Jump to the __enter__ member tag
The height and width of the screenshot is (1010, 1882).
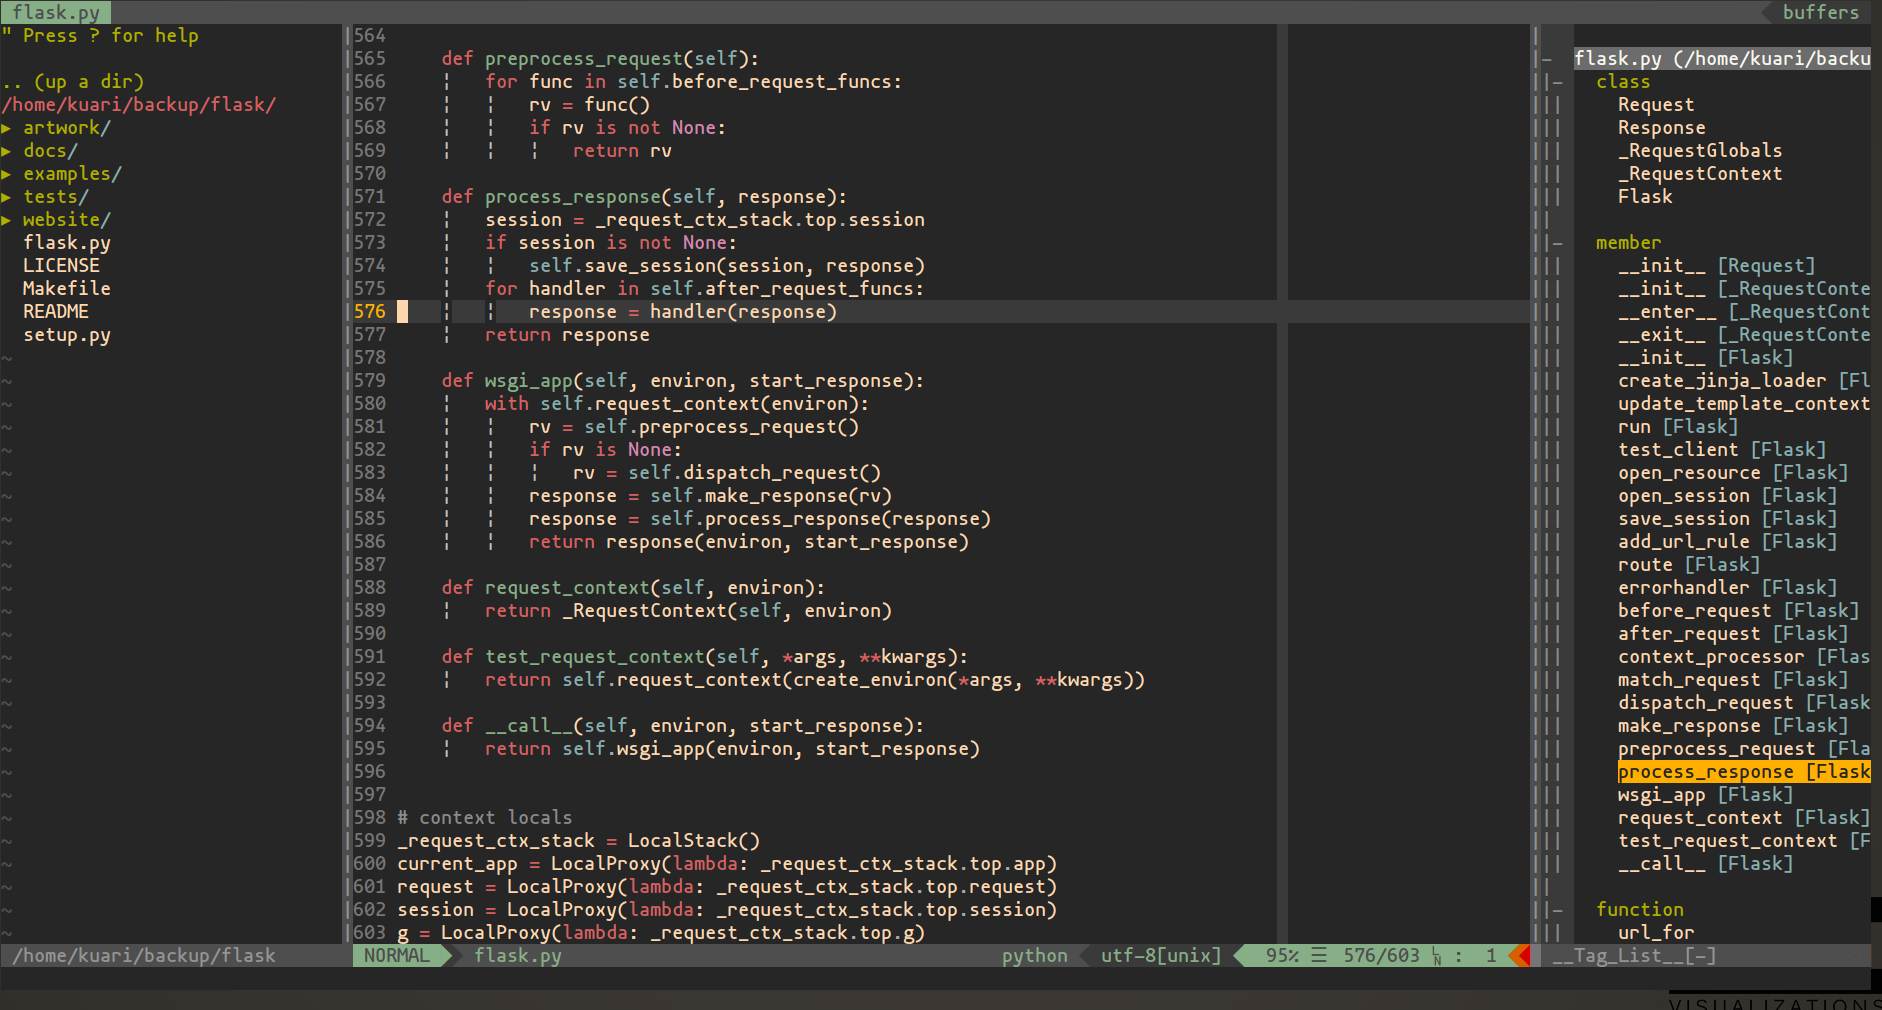pos(1744,312)
